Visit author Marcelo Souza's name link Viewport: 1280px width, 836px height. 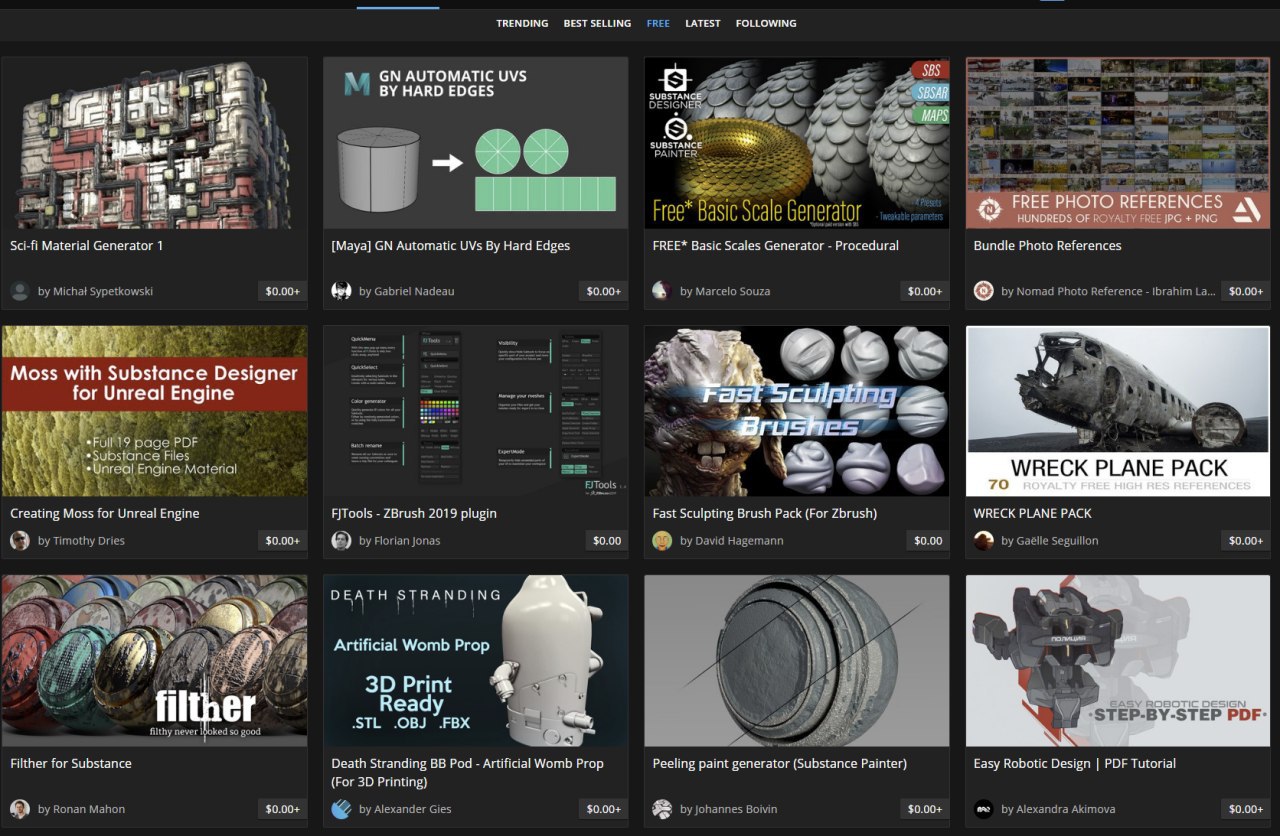[735, 291]
